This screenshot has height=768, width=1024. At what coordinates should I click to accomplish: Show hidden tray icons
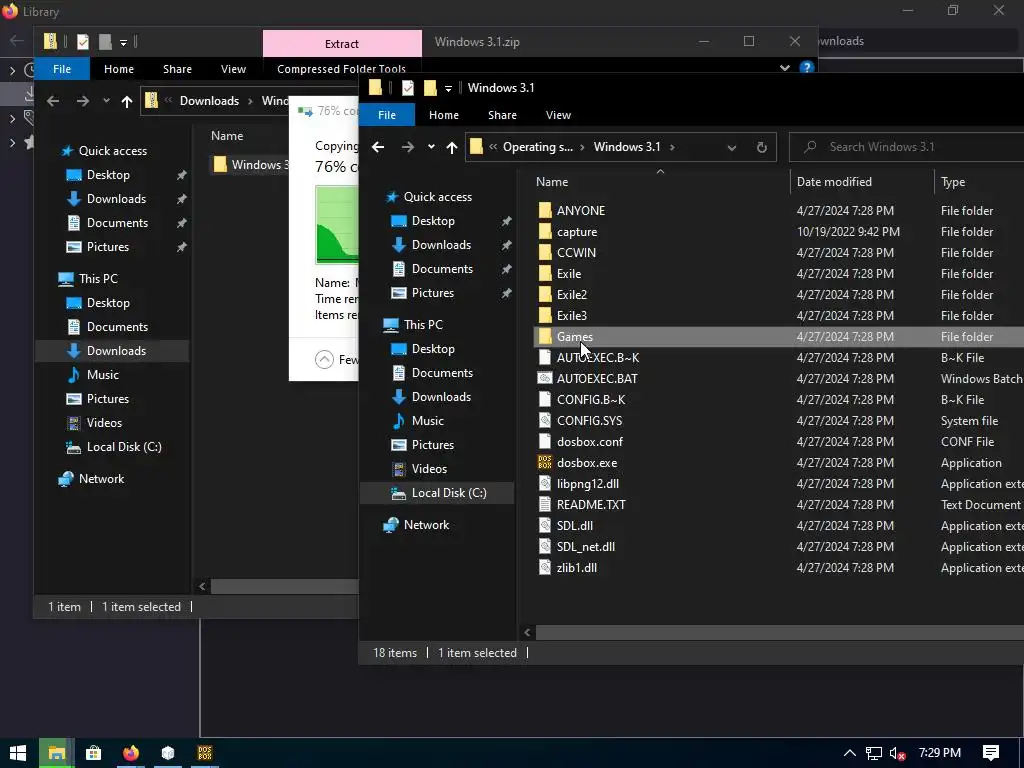(850, 753)
